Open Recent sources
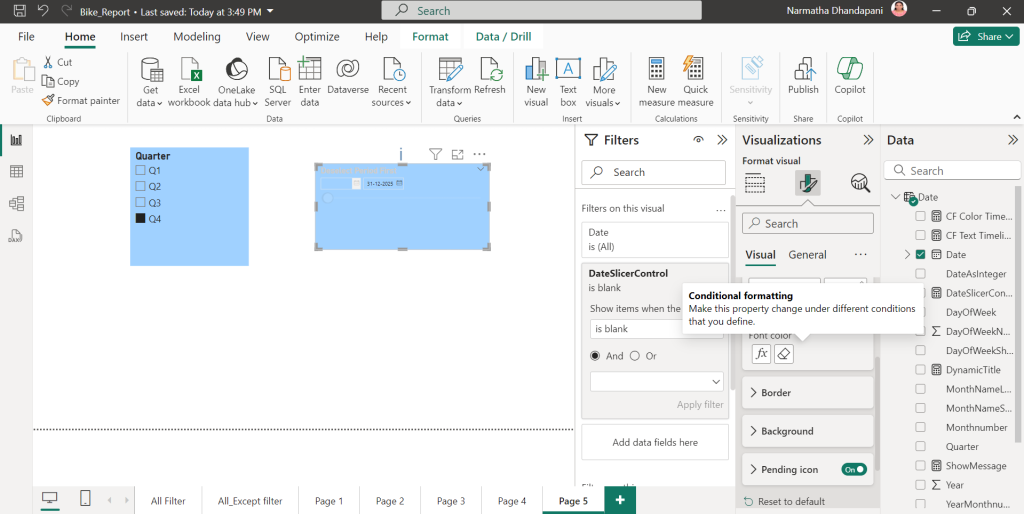The height and width of the screenshot is (514, 1024). pos(392,82)
